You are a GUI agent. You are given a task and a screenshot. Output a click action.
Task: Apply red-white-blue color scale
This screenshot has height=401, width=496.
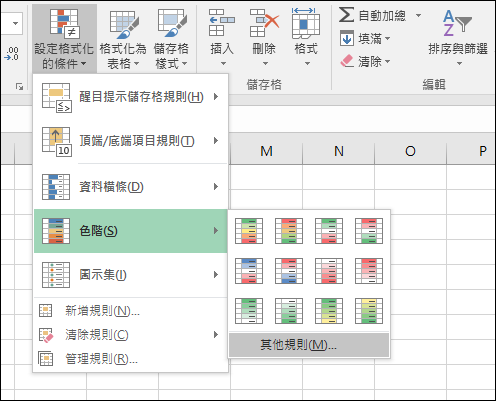coord(289,271)
